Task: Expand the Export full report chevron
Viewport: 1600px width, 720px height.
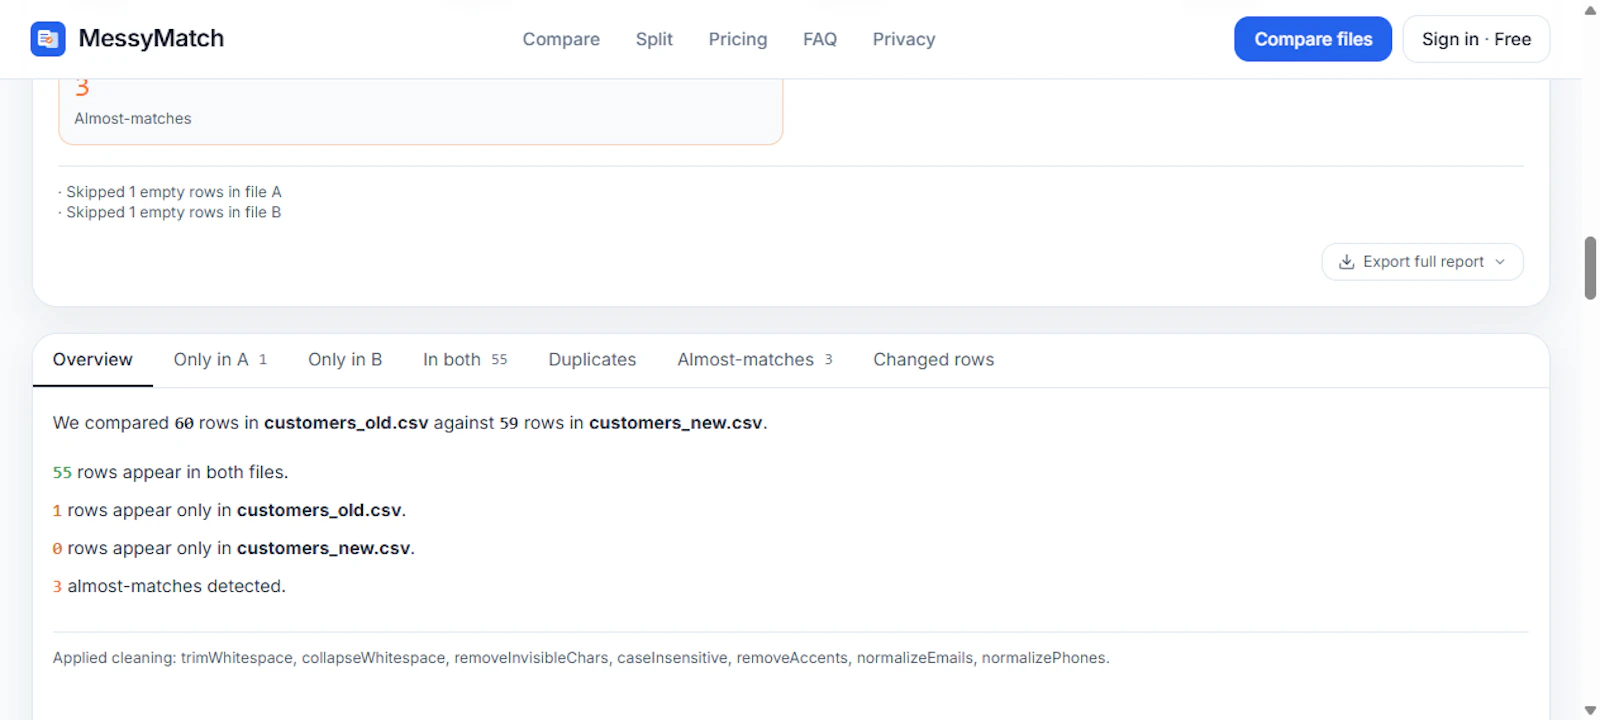Action: (x=1500, y=262)
